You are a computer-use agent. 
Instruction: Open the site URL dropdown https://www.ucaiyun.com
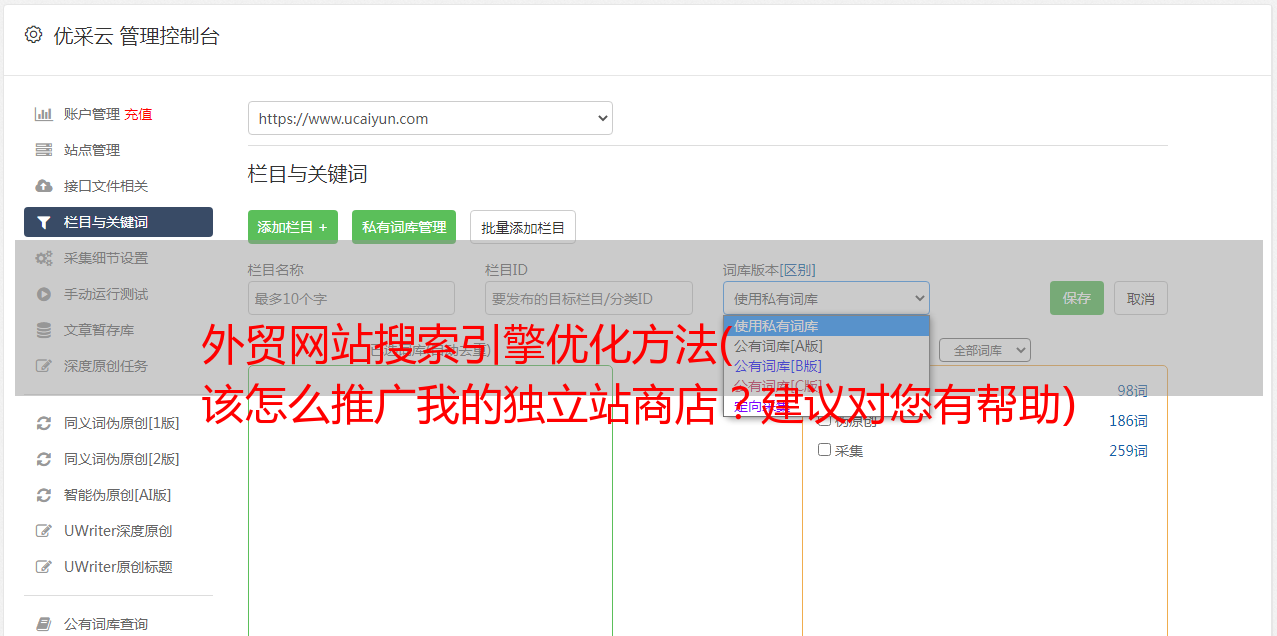point(430,118)
